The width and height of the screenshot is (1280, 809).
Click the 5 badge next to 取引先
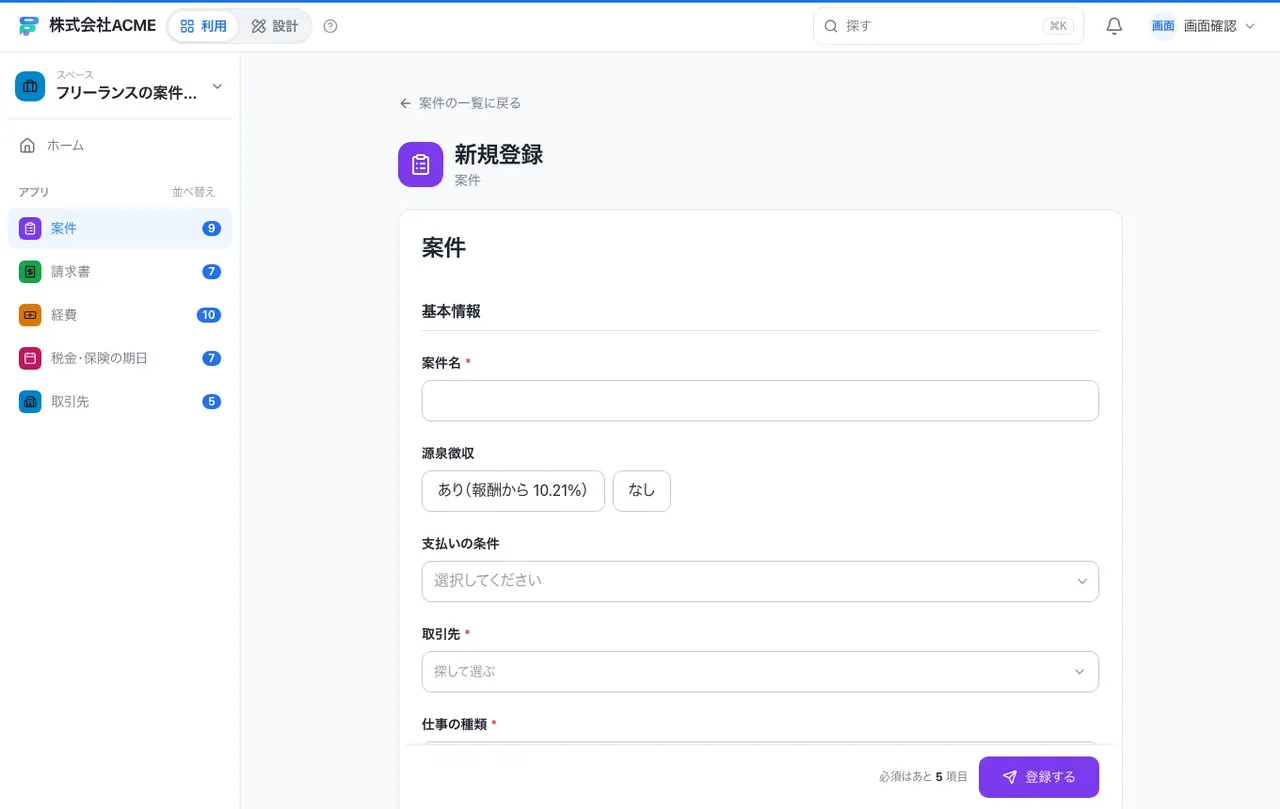pos(211,401)
